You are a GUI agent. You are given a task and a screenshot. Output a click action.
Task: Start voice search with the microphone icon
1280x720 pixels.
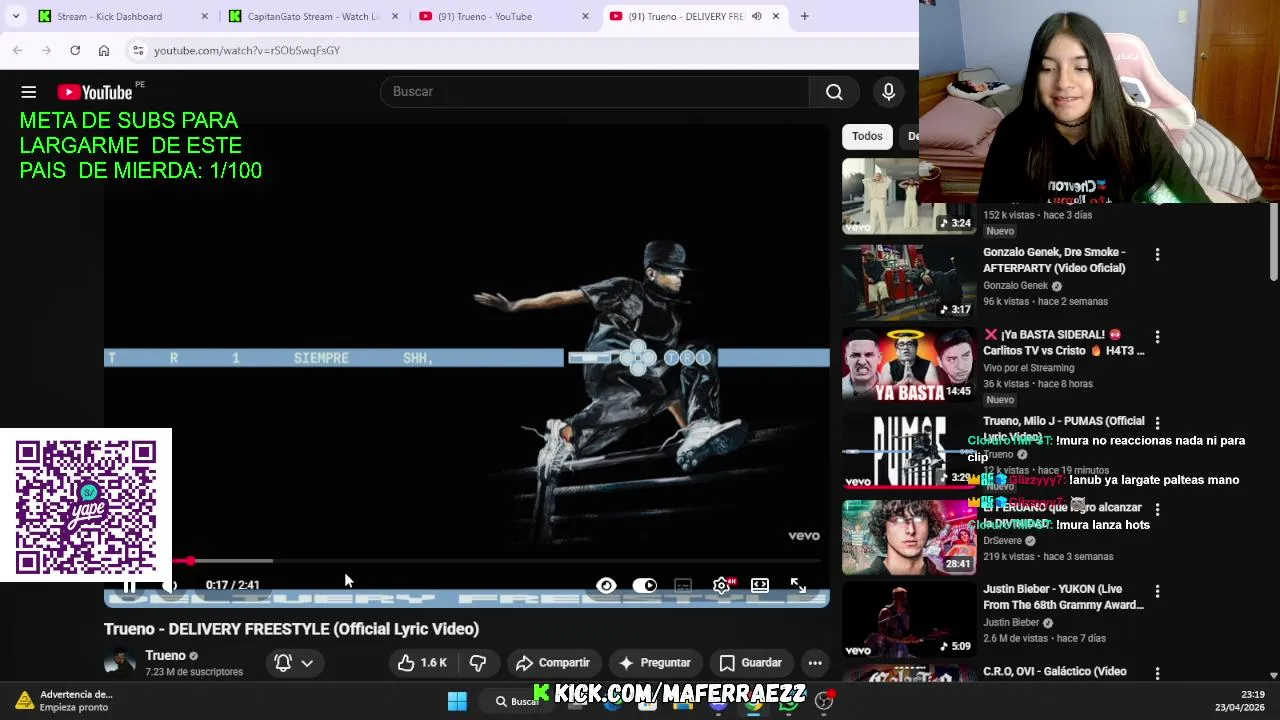[888, 92]
